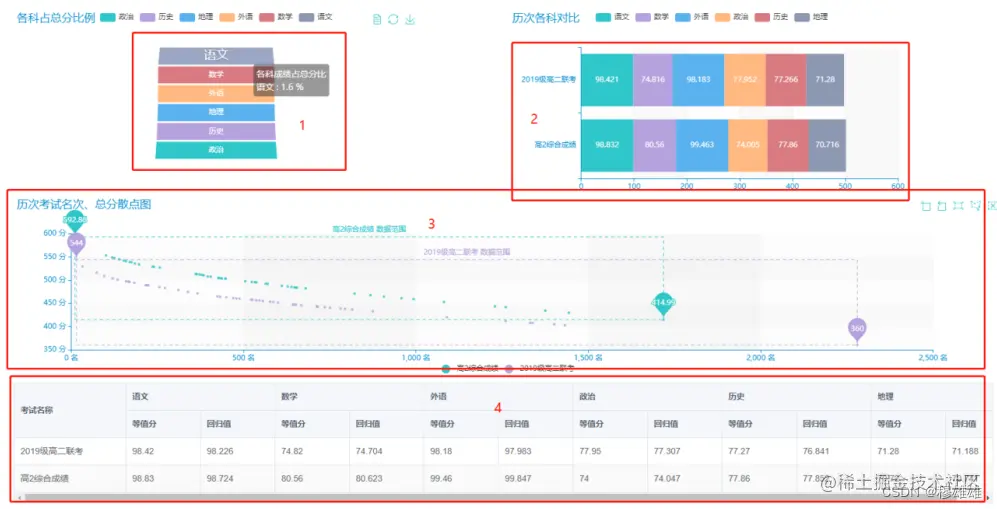Toggle 数学 legend in 历次各科对比 chart
997x509 pixels.
click(x=652, y=17)
